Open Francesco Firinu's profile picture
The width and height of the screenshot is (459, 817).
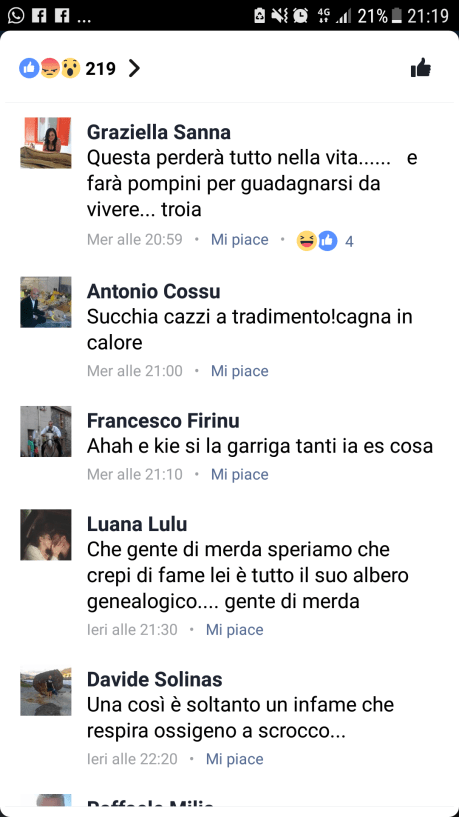click(x=46, y=431)
